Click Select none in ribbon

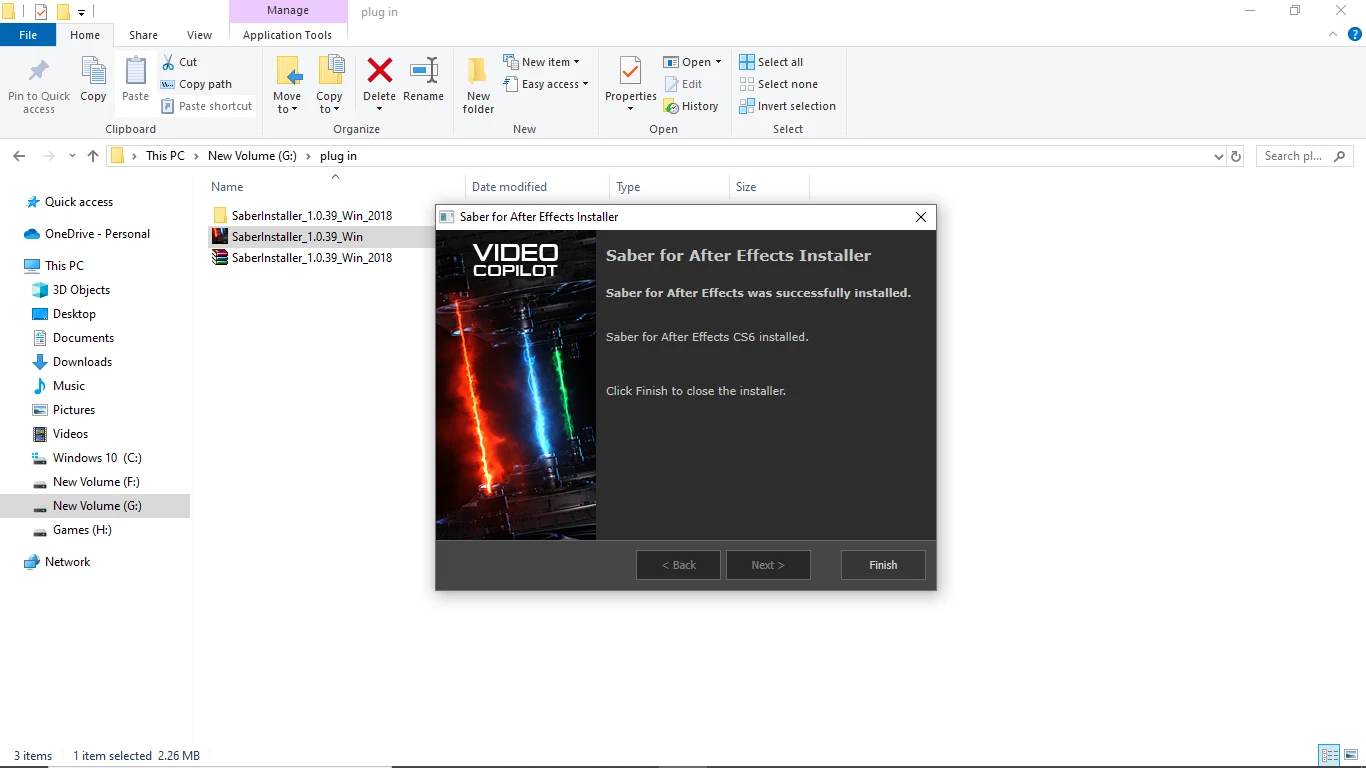click(x=778, y=84)
